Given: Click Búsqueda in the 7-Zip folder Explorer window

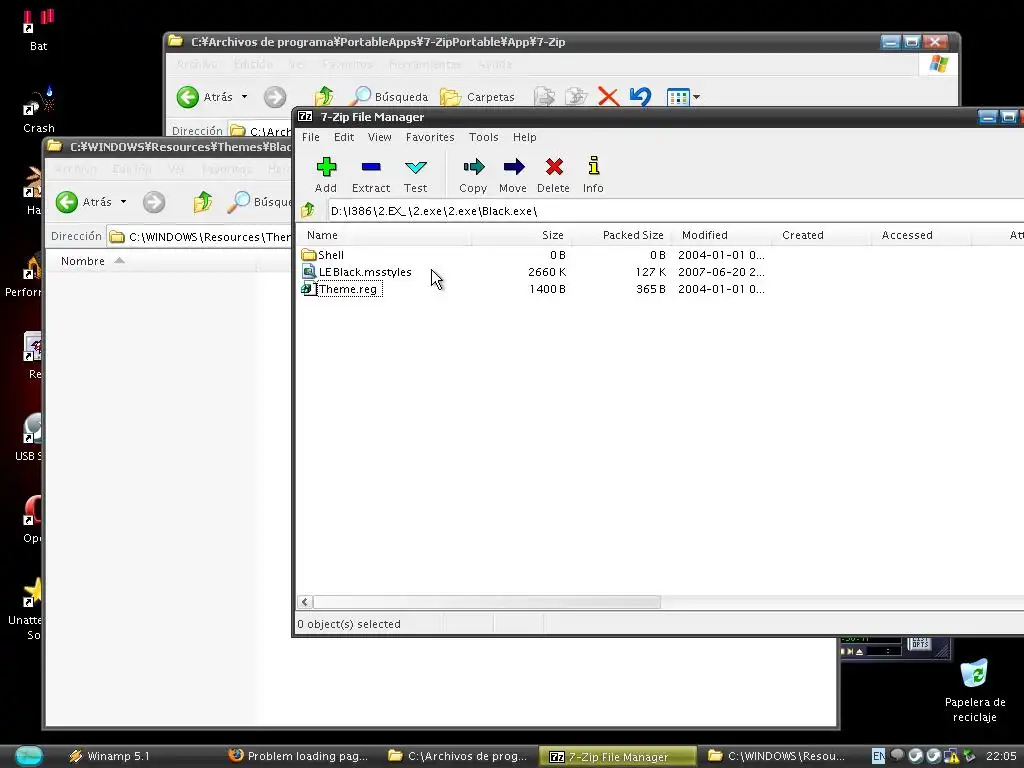Looking at the screenshot, I should [x=390, y=97].
